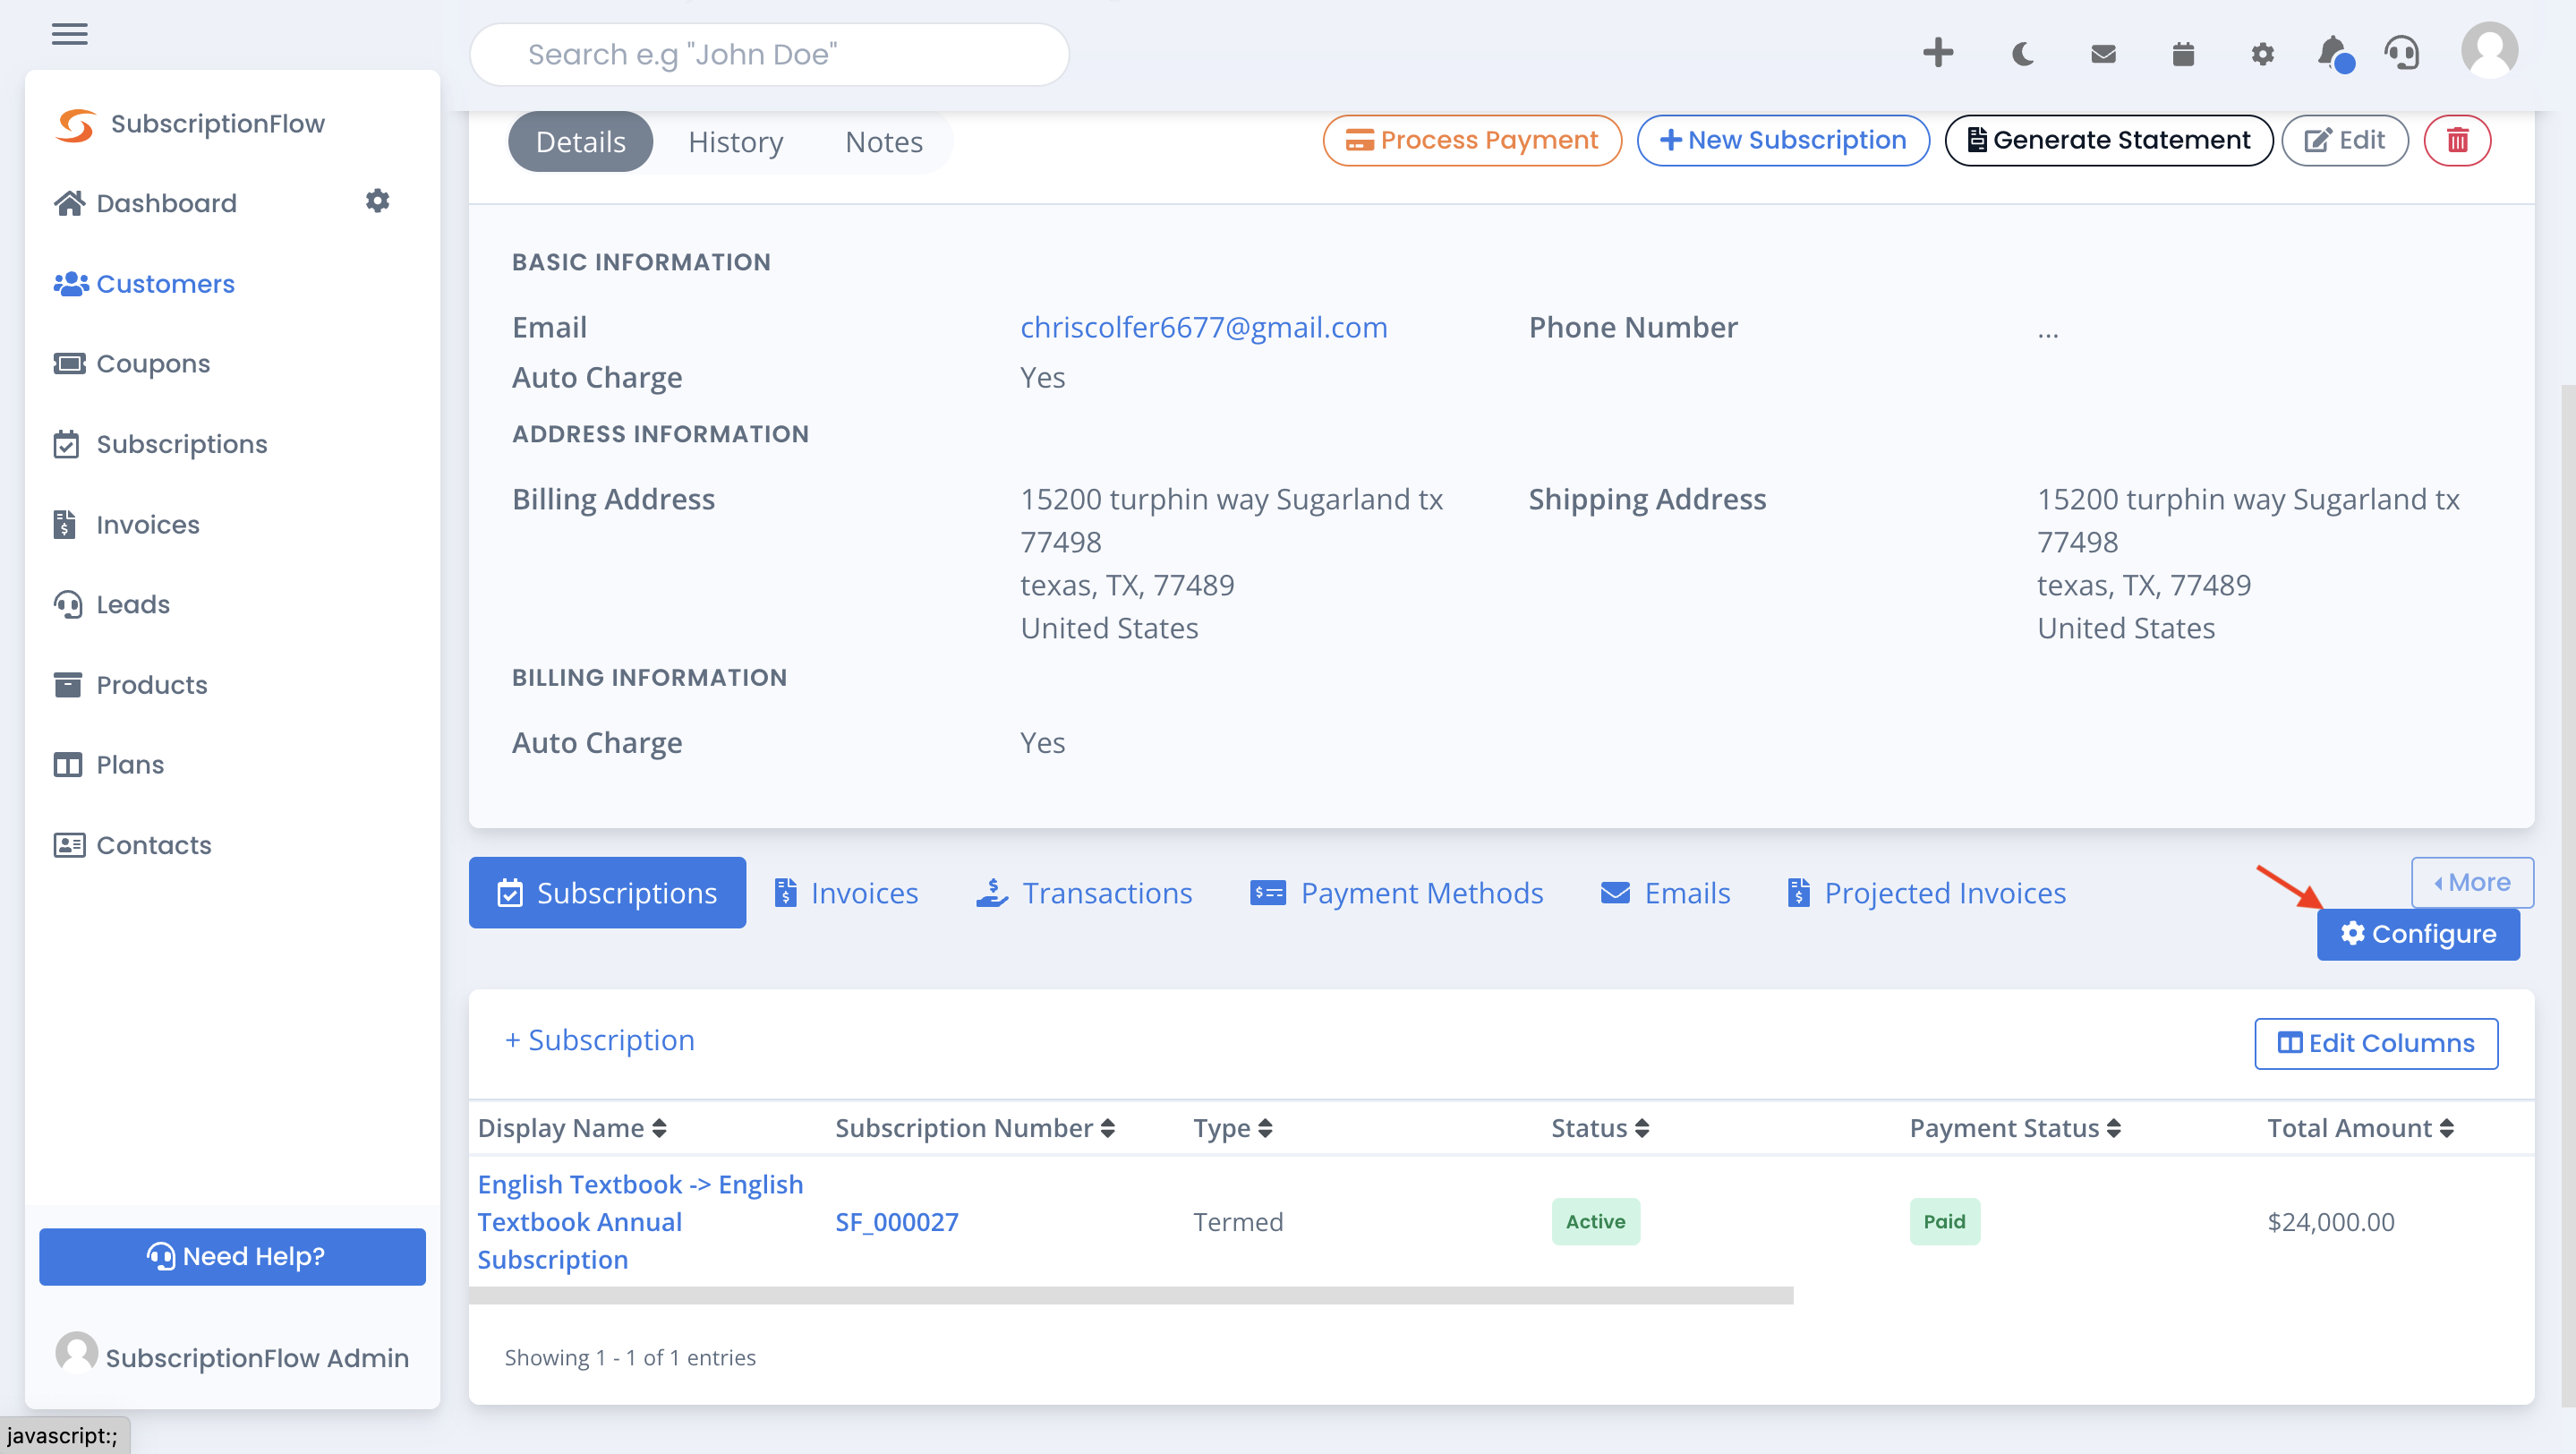Viewport: 2576px width, 1454px height.
Task: Open Contacts in sidebar
Action: pos(132,846)
